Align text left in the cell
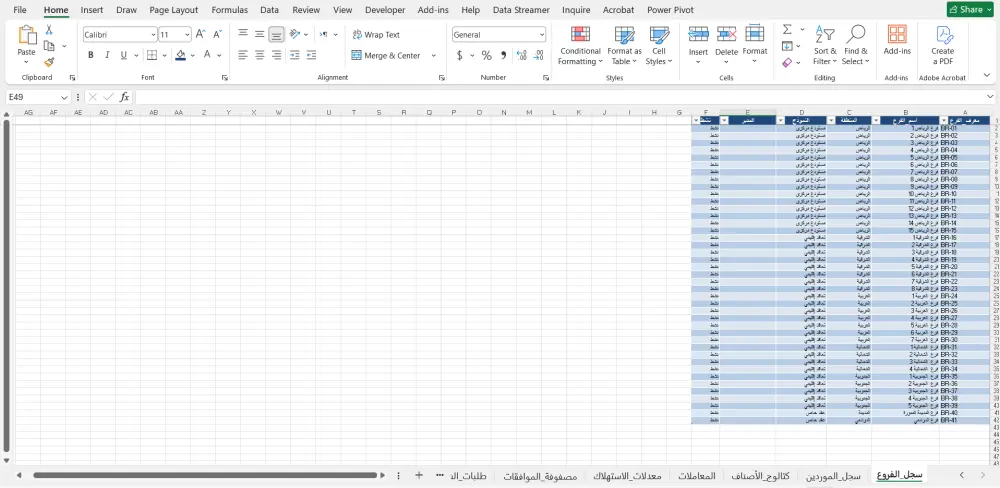Viewport: 1000px width, 488px height. (x=243, y=55)
